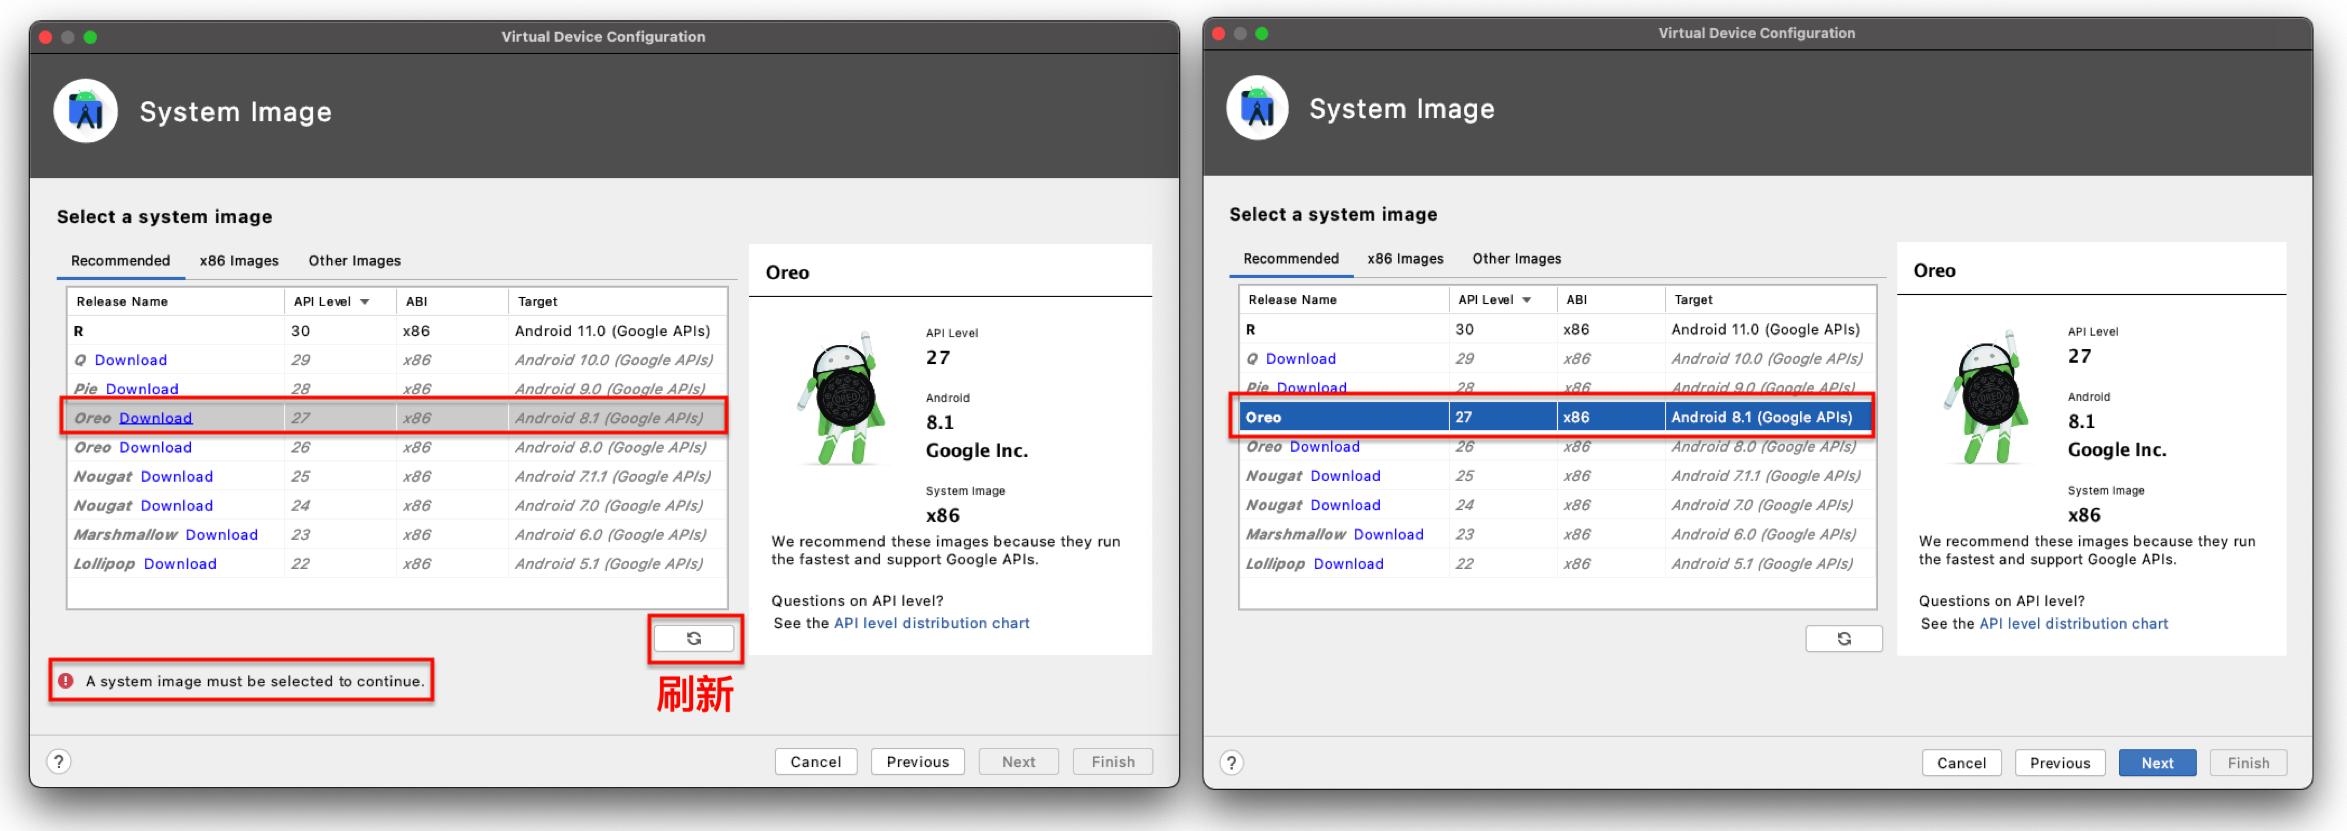Click the Android Studio logo in the right dialog
This screenshot has height=831, width=2347.
1257,108
